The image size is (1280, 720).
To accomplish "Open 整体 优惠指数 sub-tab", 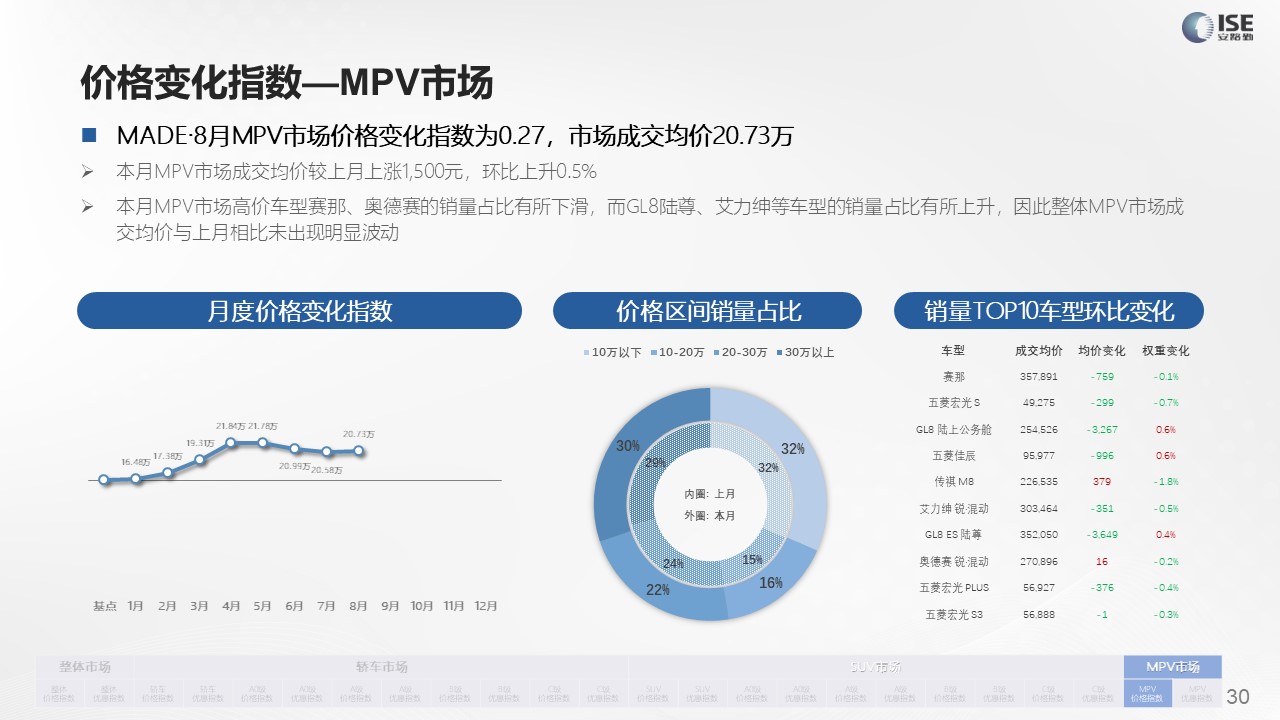I will click(109, 692).
